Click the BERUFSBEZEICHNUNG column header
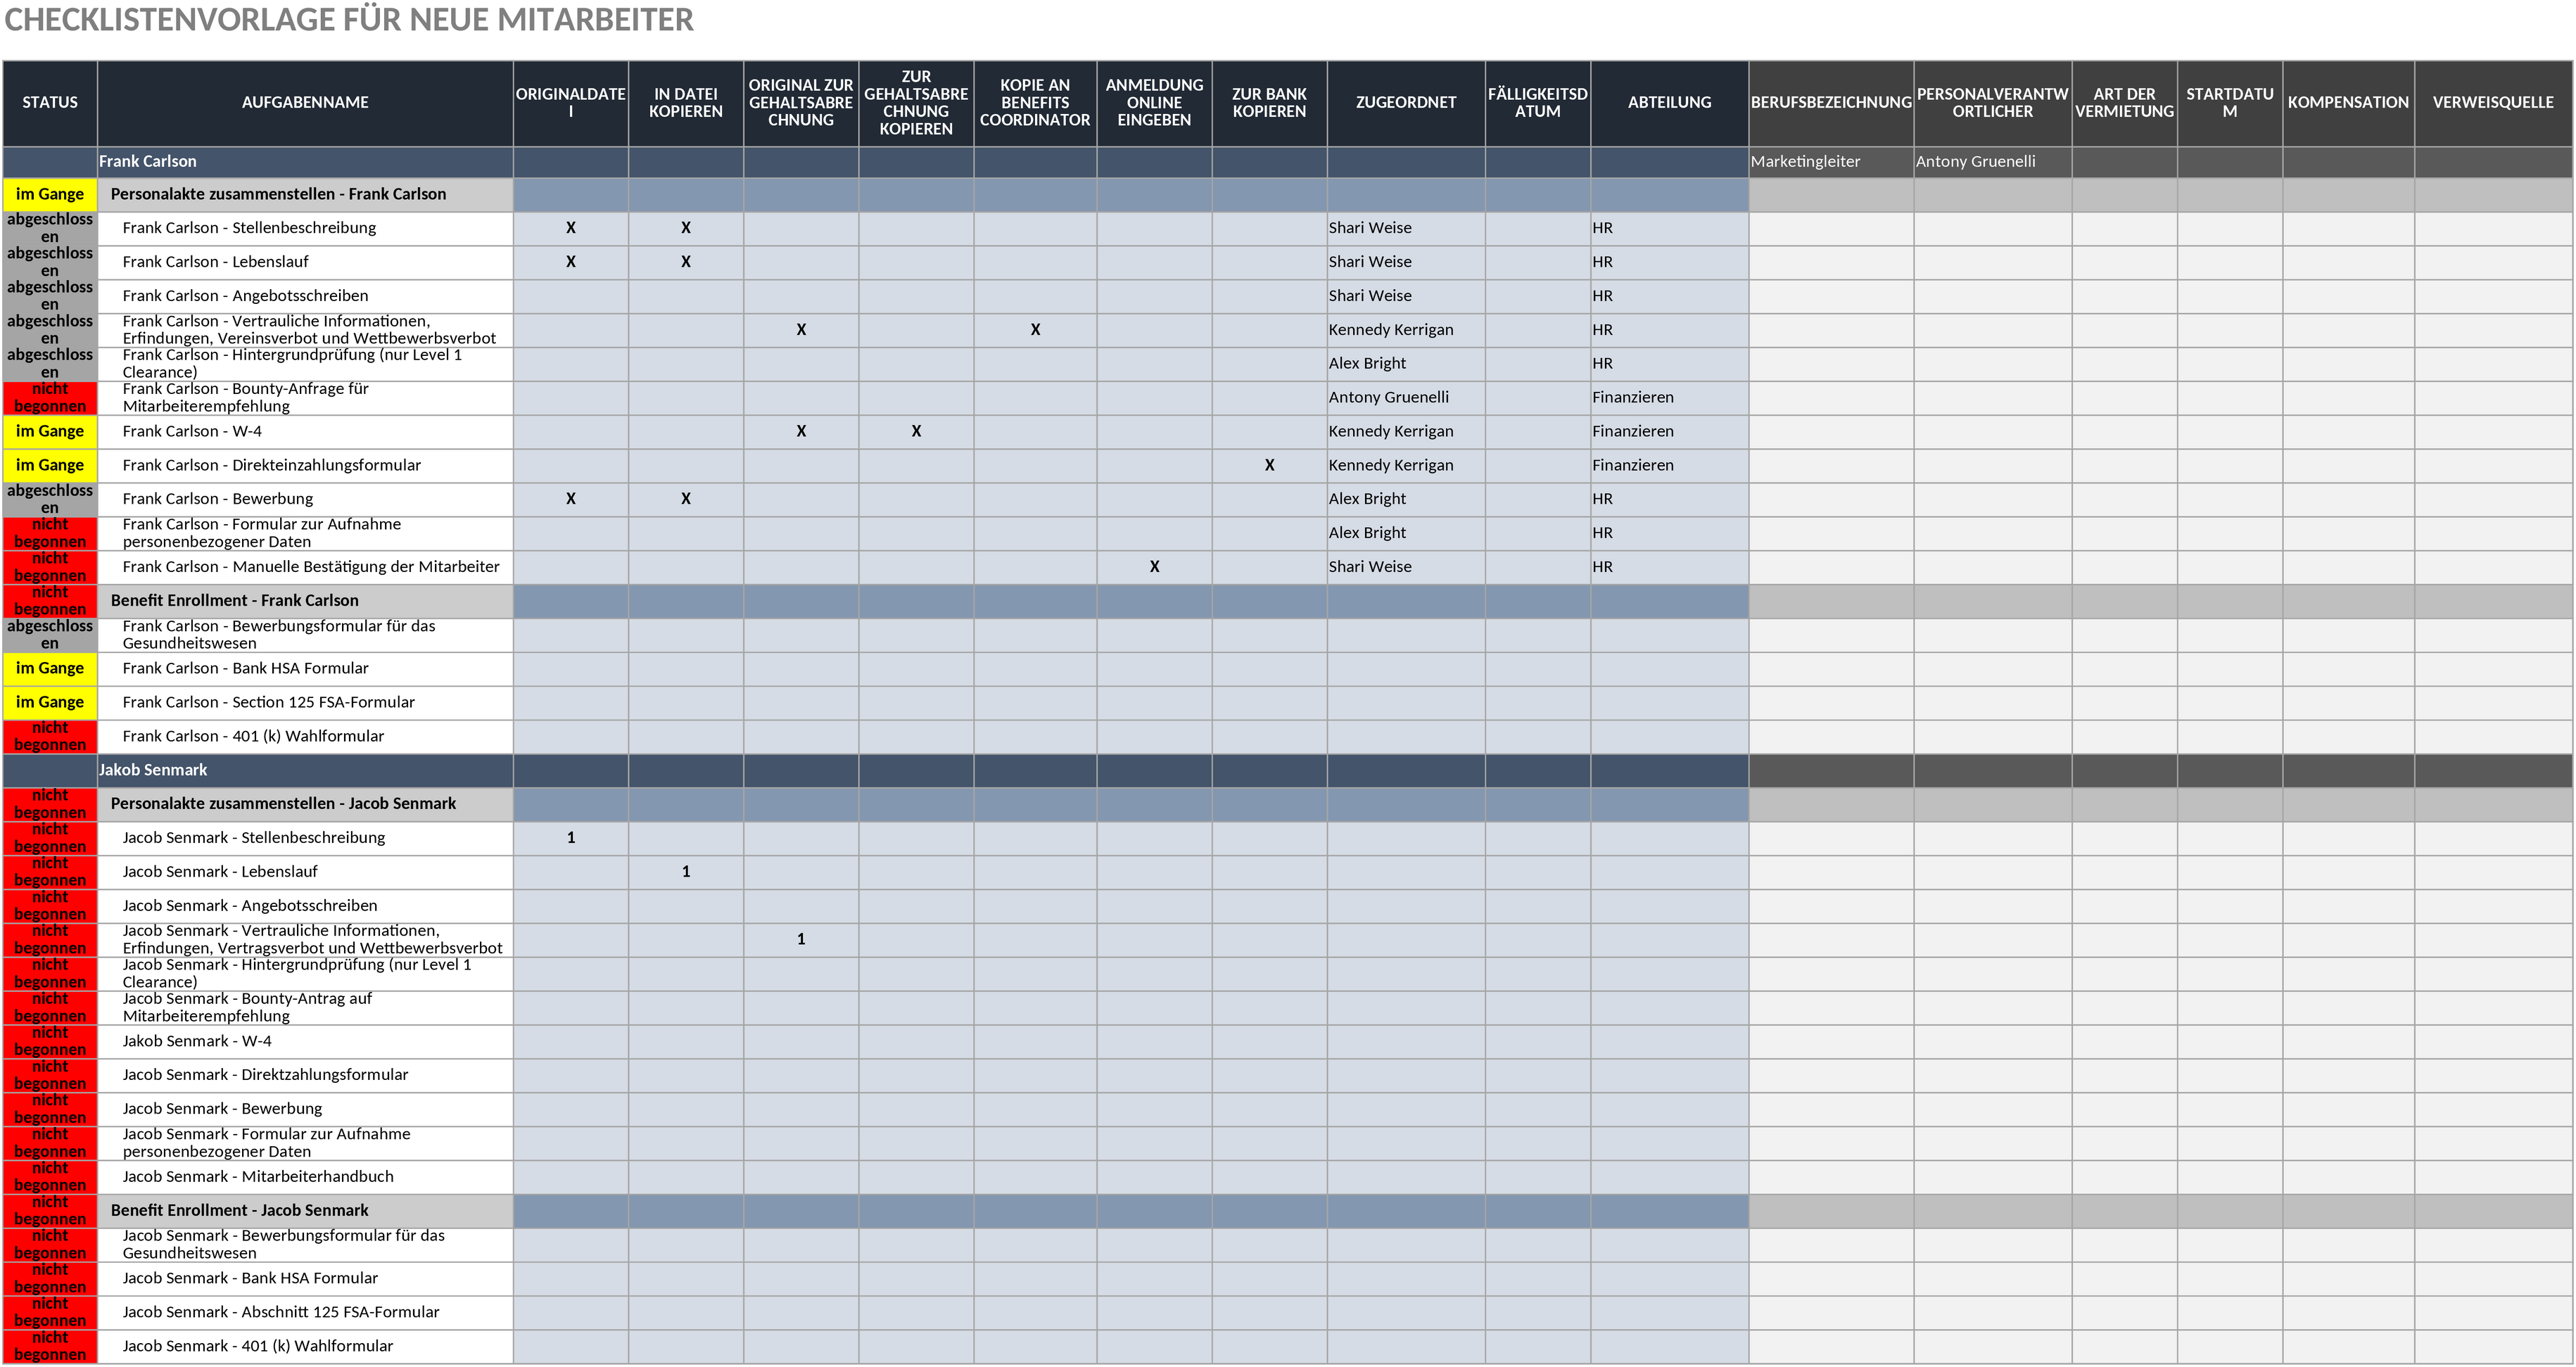 1831,103
